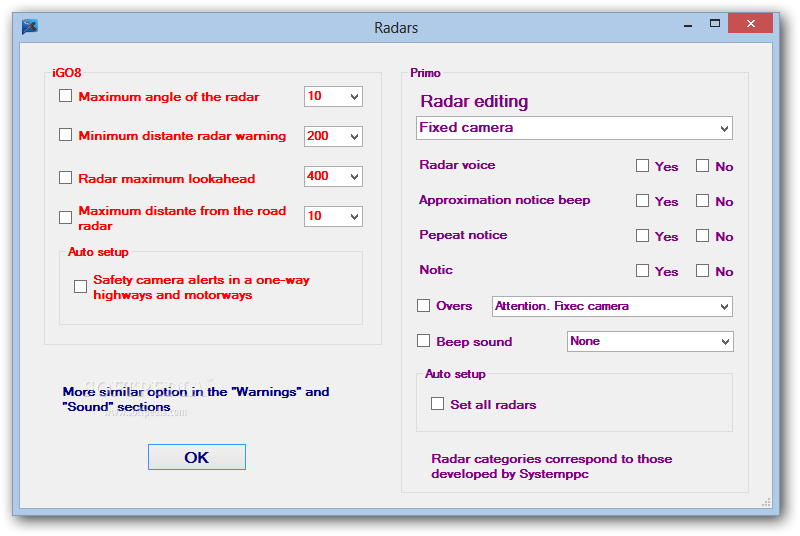The height and width of the screenshot is (536, 800).
Task: Minimize the Radars window
Action: (688, 24)
